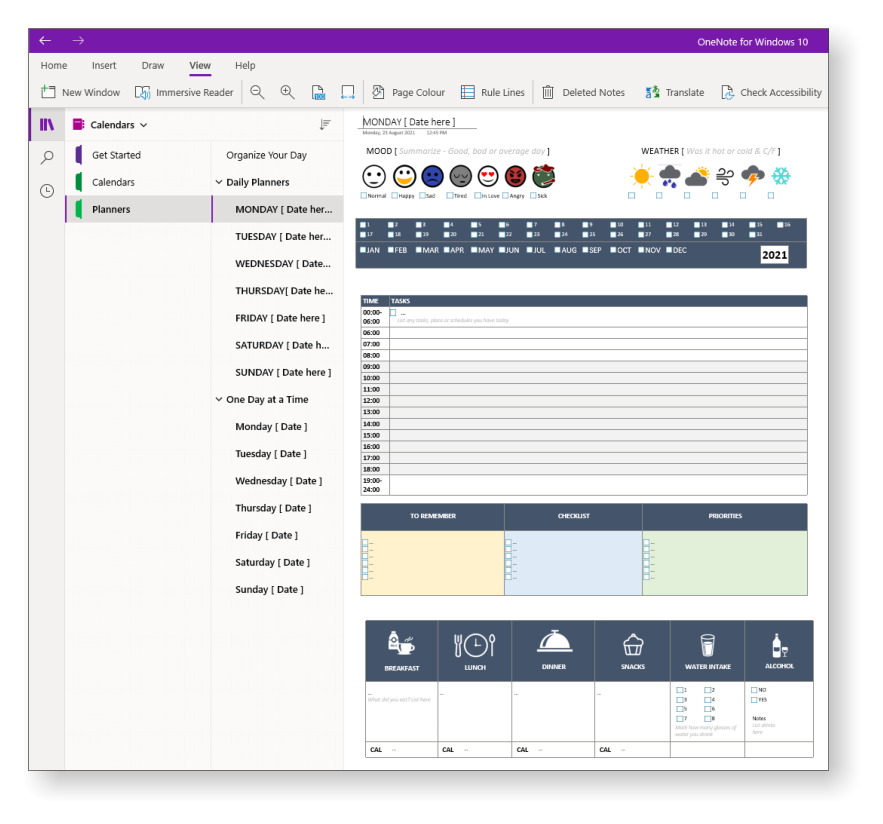Open the TUESDAY [ Date her... page

click(x=278, y=237)
